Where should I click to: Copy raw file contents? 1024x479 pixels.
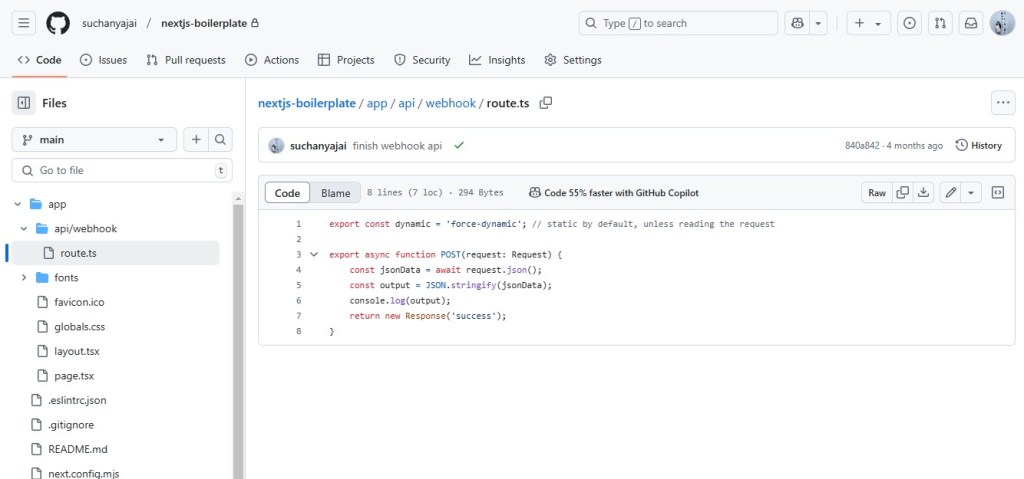[903, 193]
